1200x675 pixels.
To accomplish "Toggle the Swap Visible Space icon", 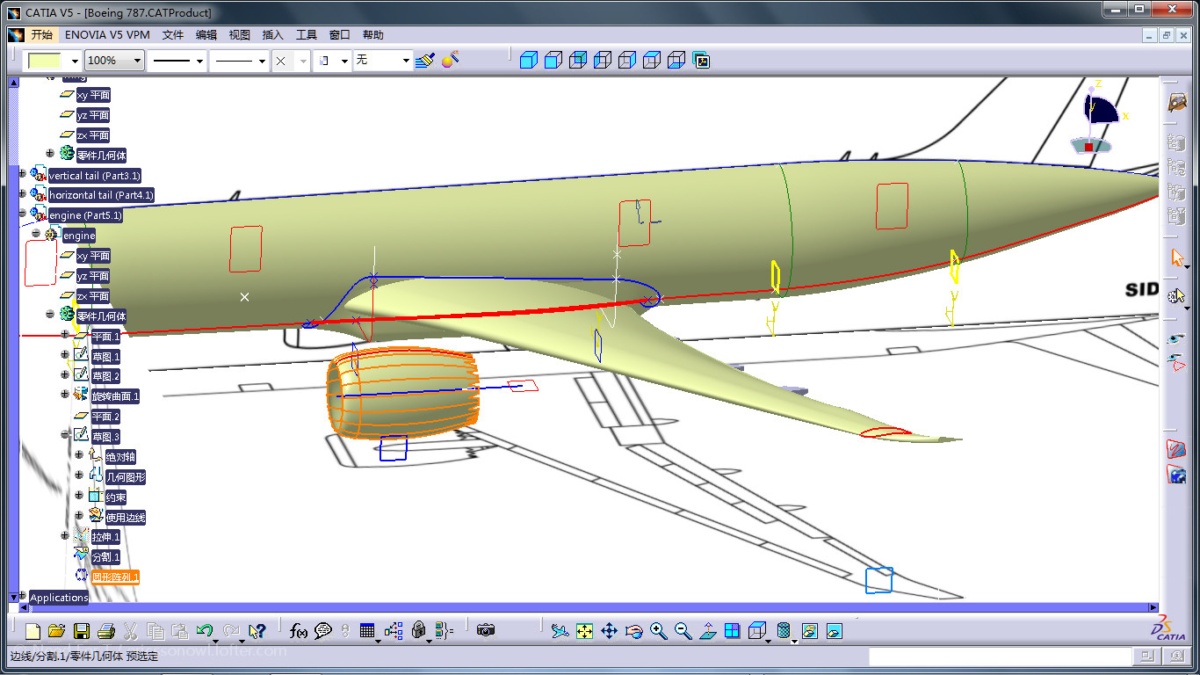I will [x=834, y=631].
